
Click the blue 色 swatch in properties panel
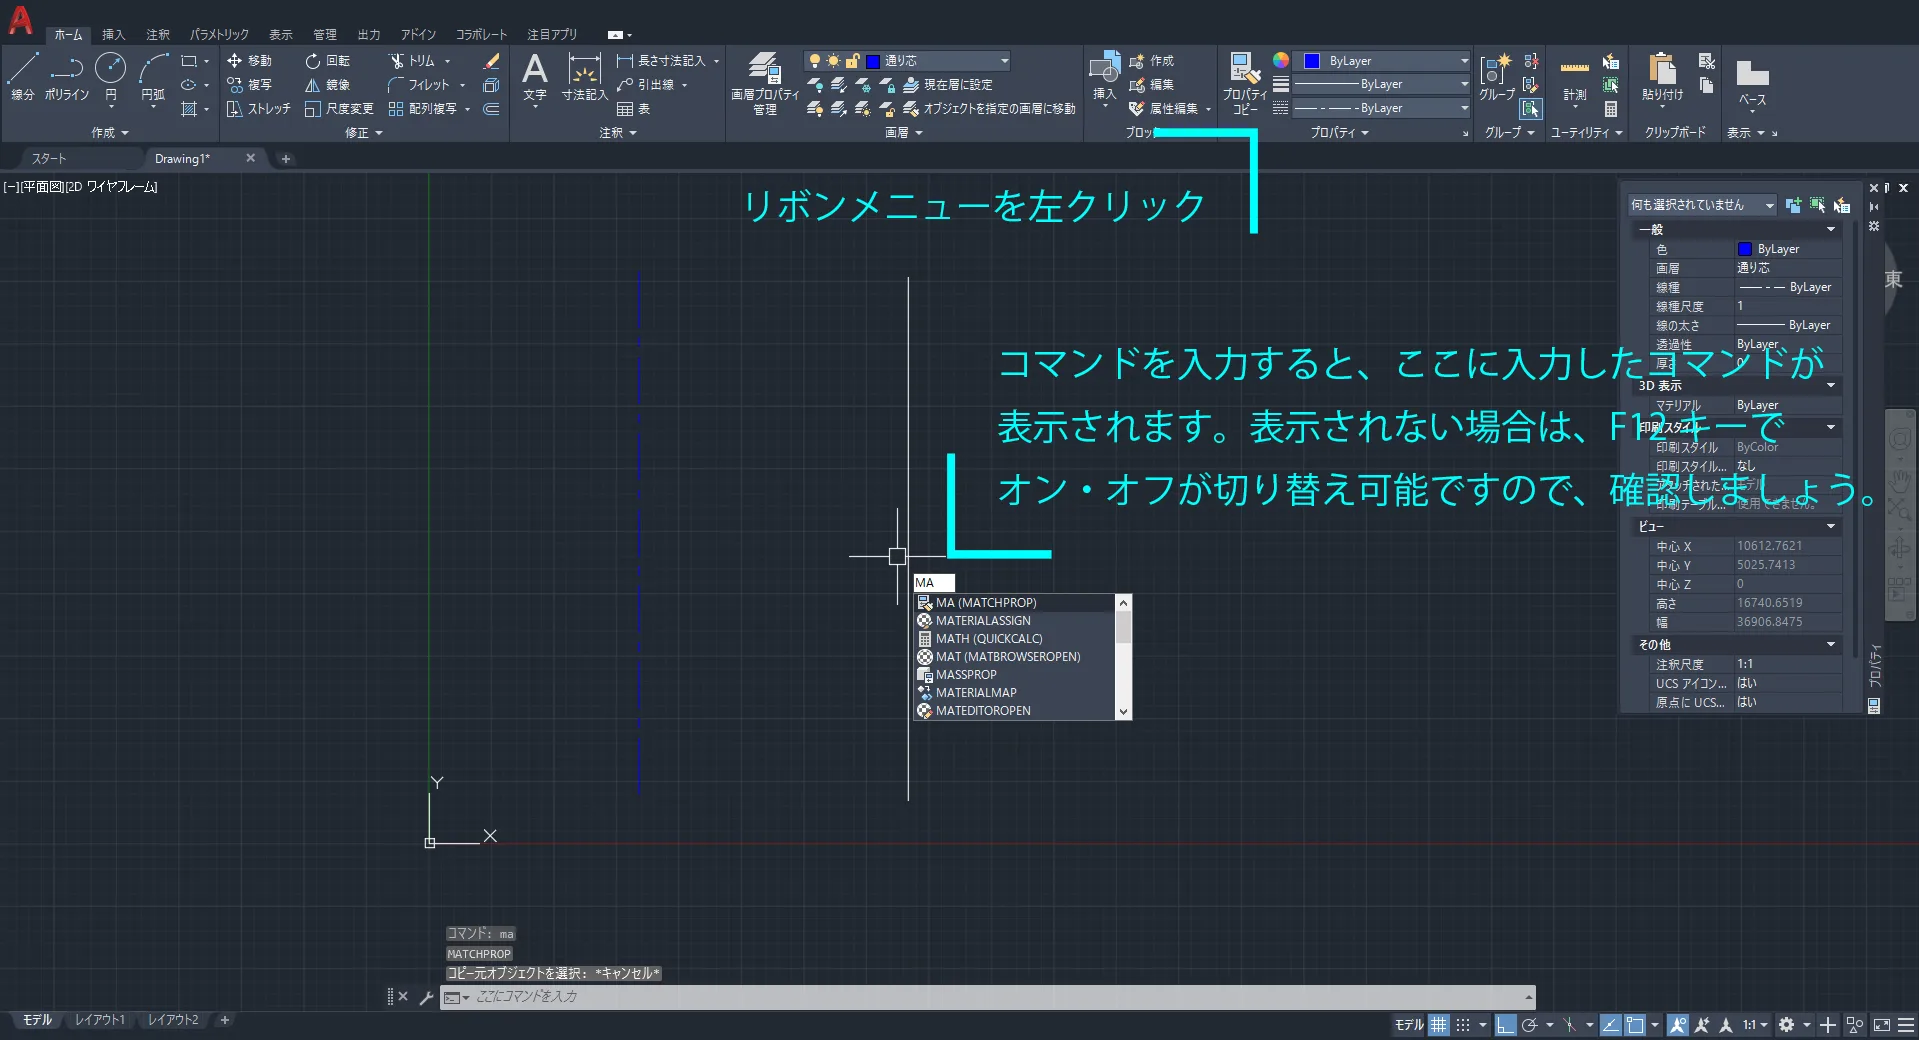(1745, 249)
